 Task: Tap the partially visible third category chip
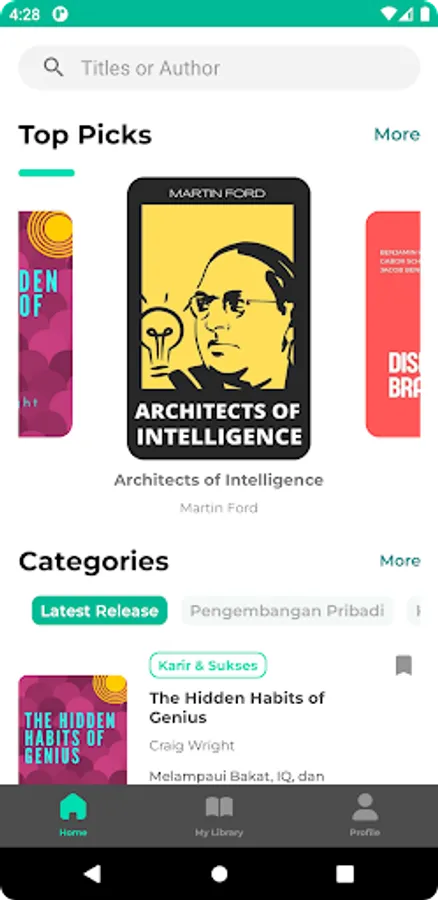[414, 611]
